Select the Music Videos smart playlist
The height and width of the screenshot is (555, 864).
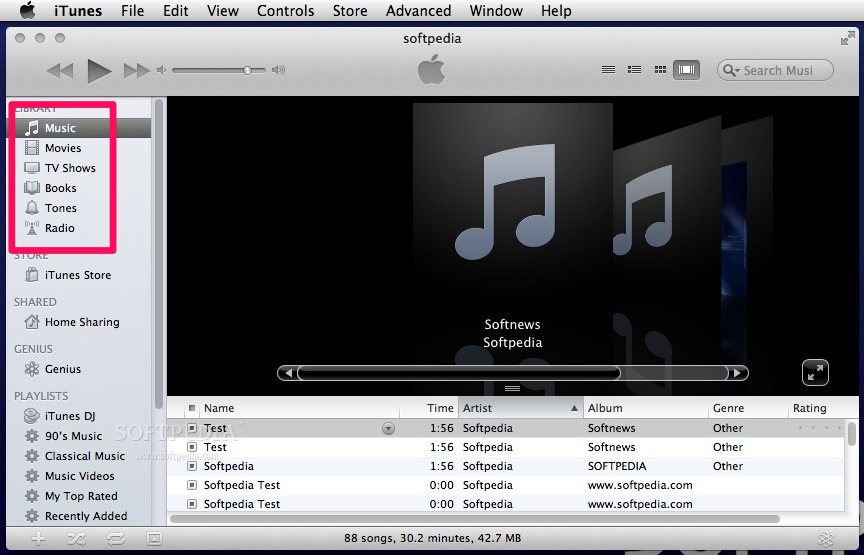(x=79, y=476)
